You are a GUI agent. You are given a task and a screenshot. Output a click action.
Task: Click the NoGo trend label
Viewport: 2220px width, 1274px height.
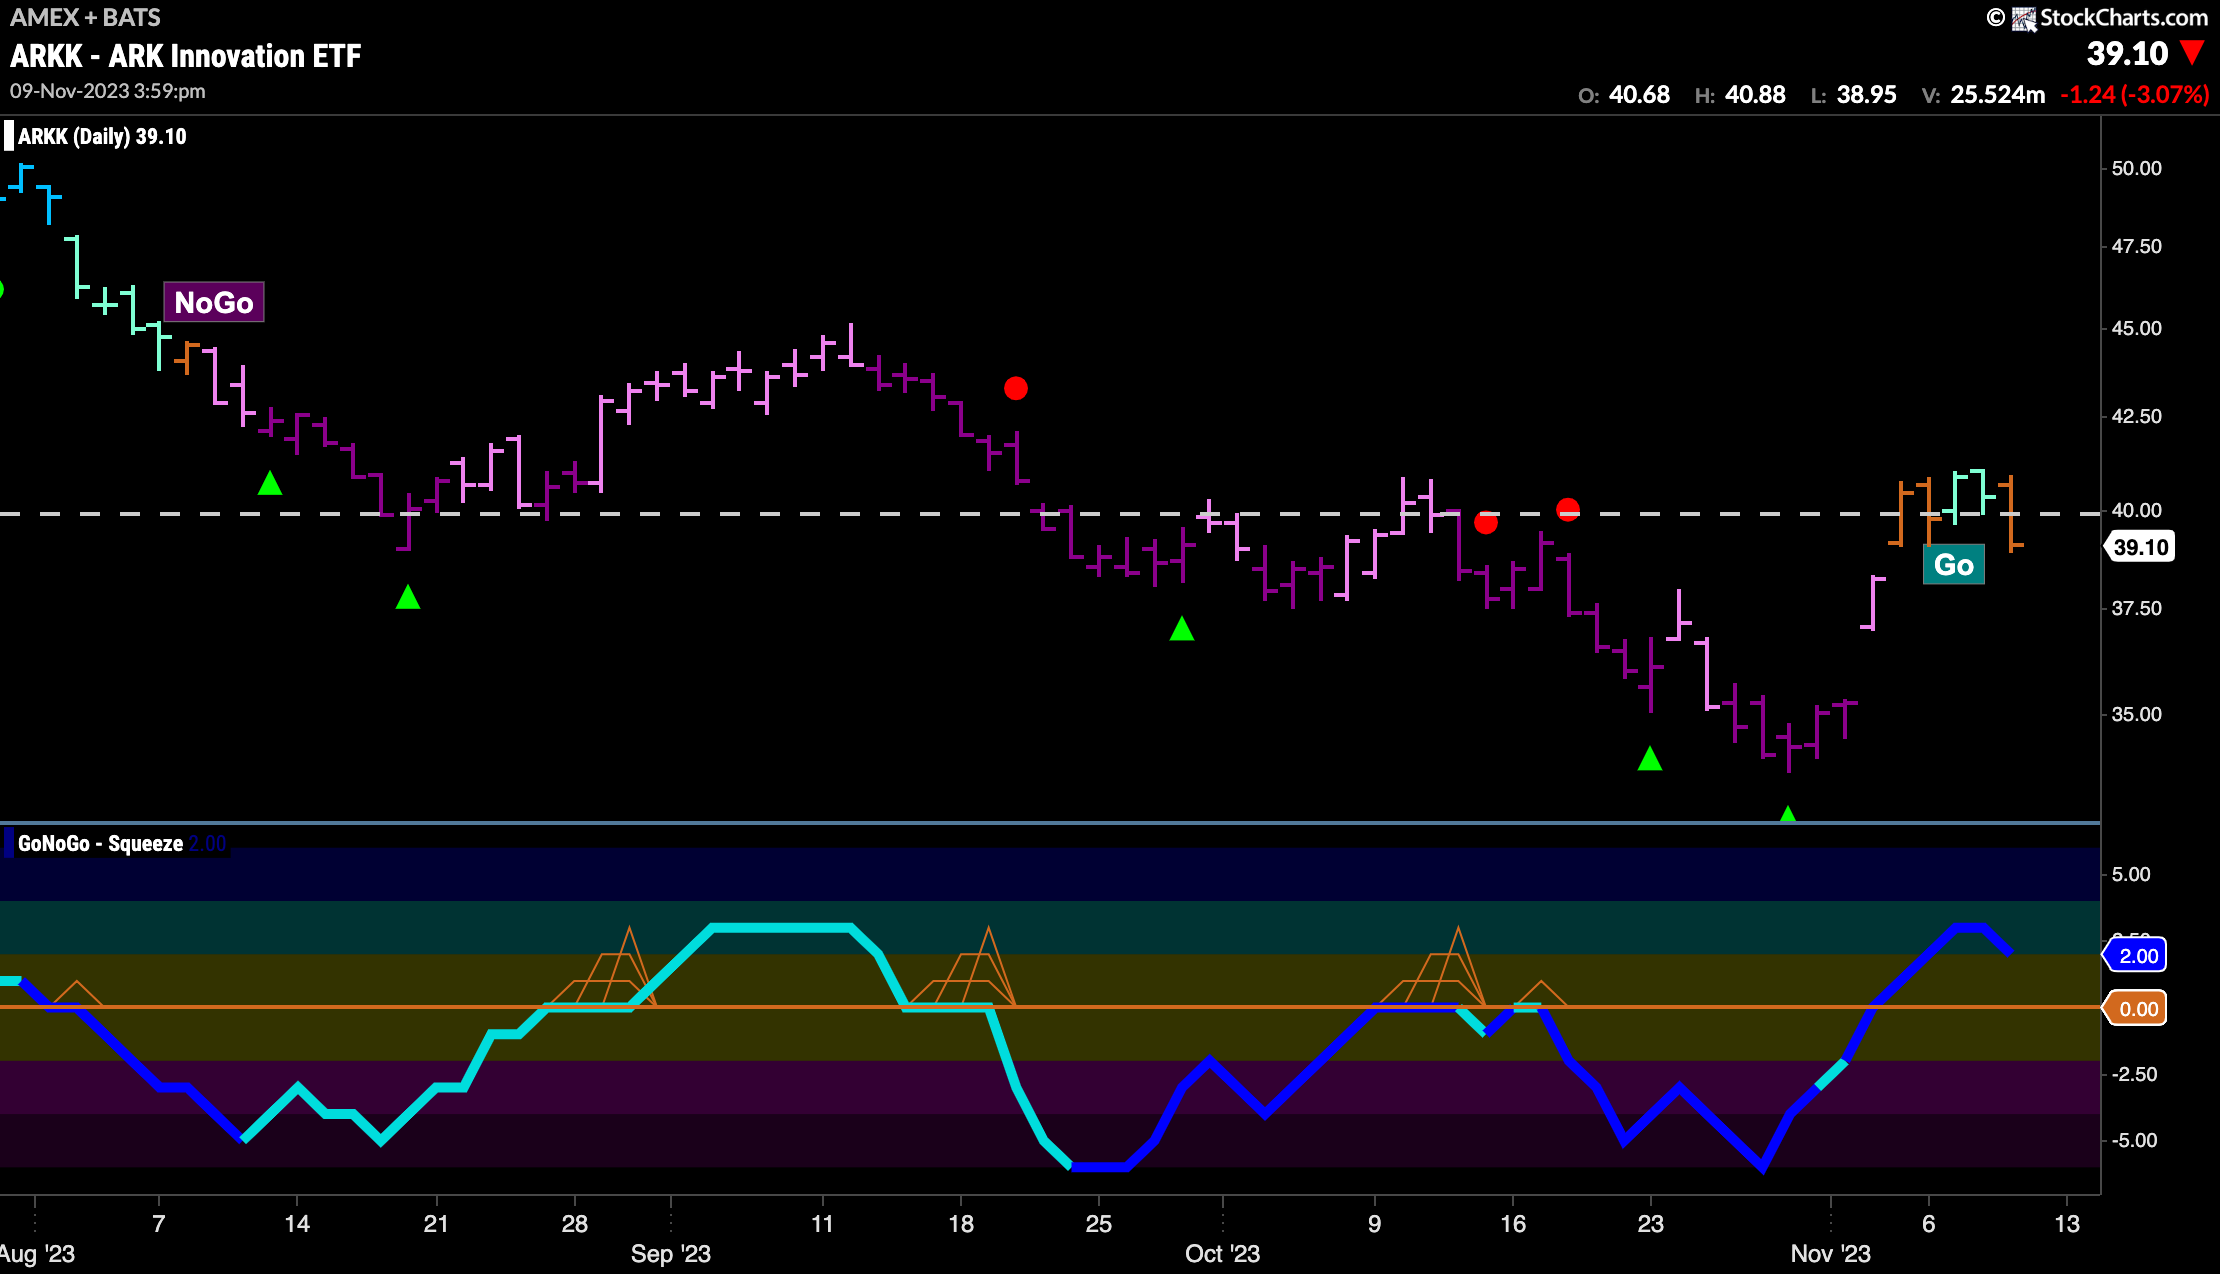[214, 302]
